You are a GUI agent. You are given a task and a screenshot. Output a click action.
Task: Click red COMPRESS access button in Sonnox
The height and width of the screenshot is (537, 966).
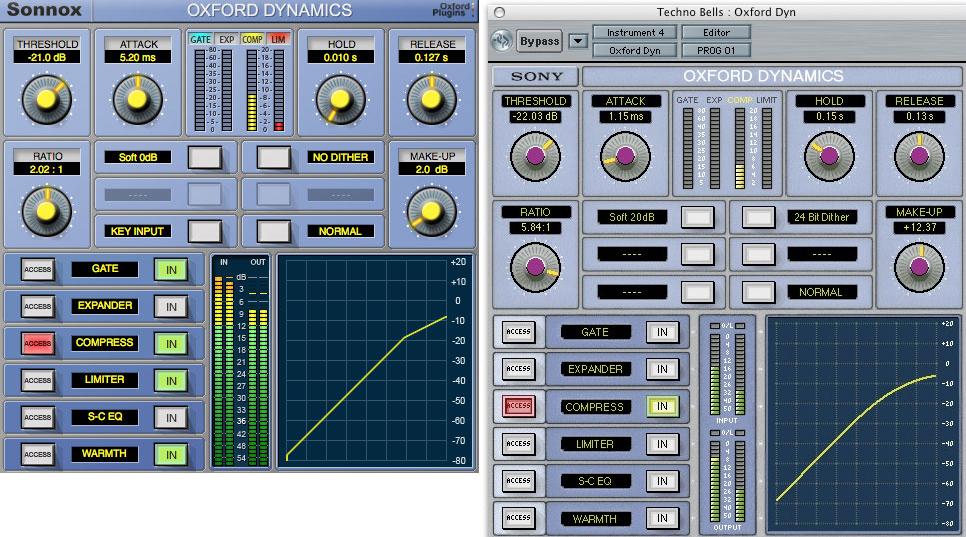pos(38,344)
